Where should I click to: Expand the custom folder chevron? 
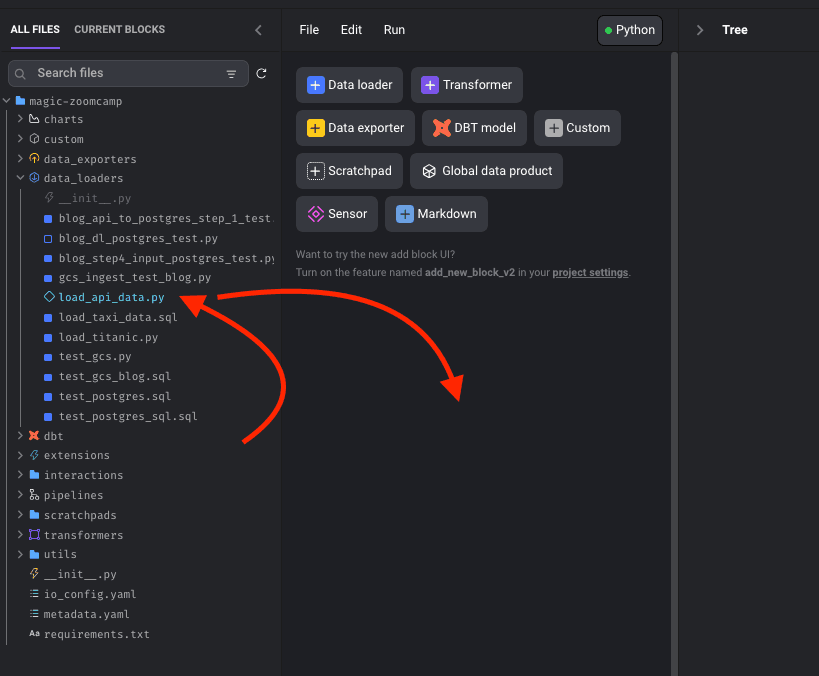tap(20, 139)
